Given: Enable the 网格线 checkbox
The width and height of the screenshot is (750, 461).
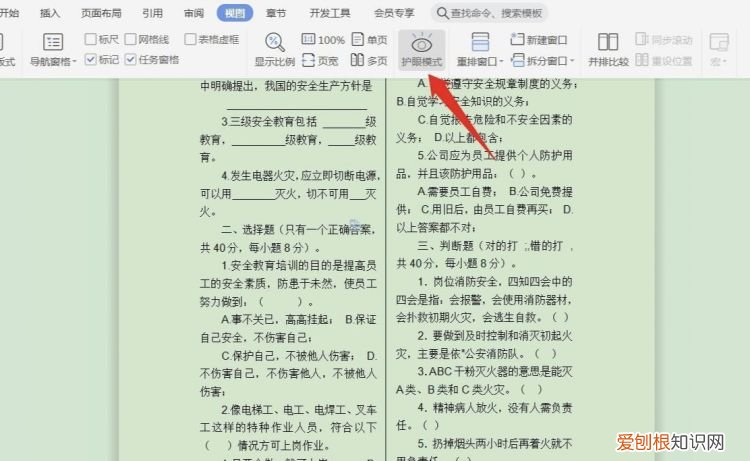Looking at the screenshot, I should pos(130,39).
